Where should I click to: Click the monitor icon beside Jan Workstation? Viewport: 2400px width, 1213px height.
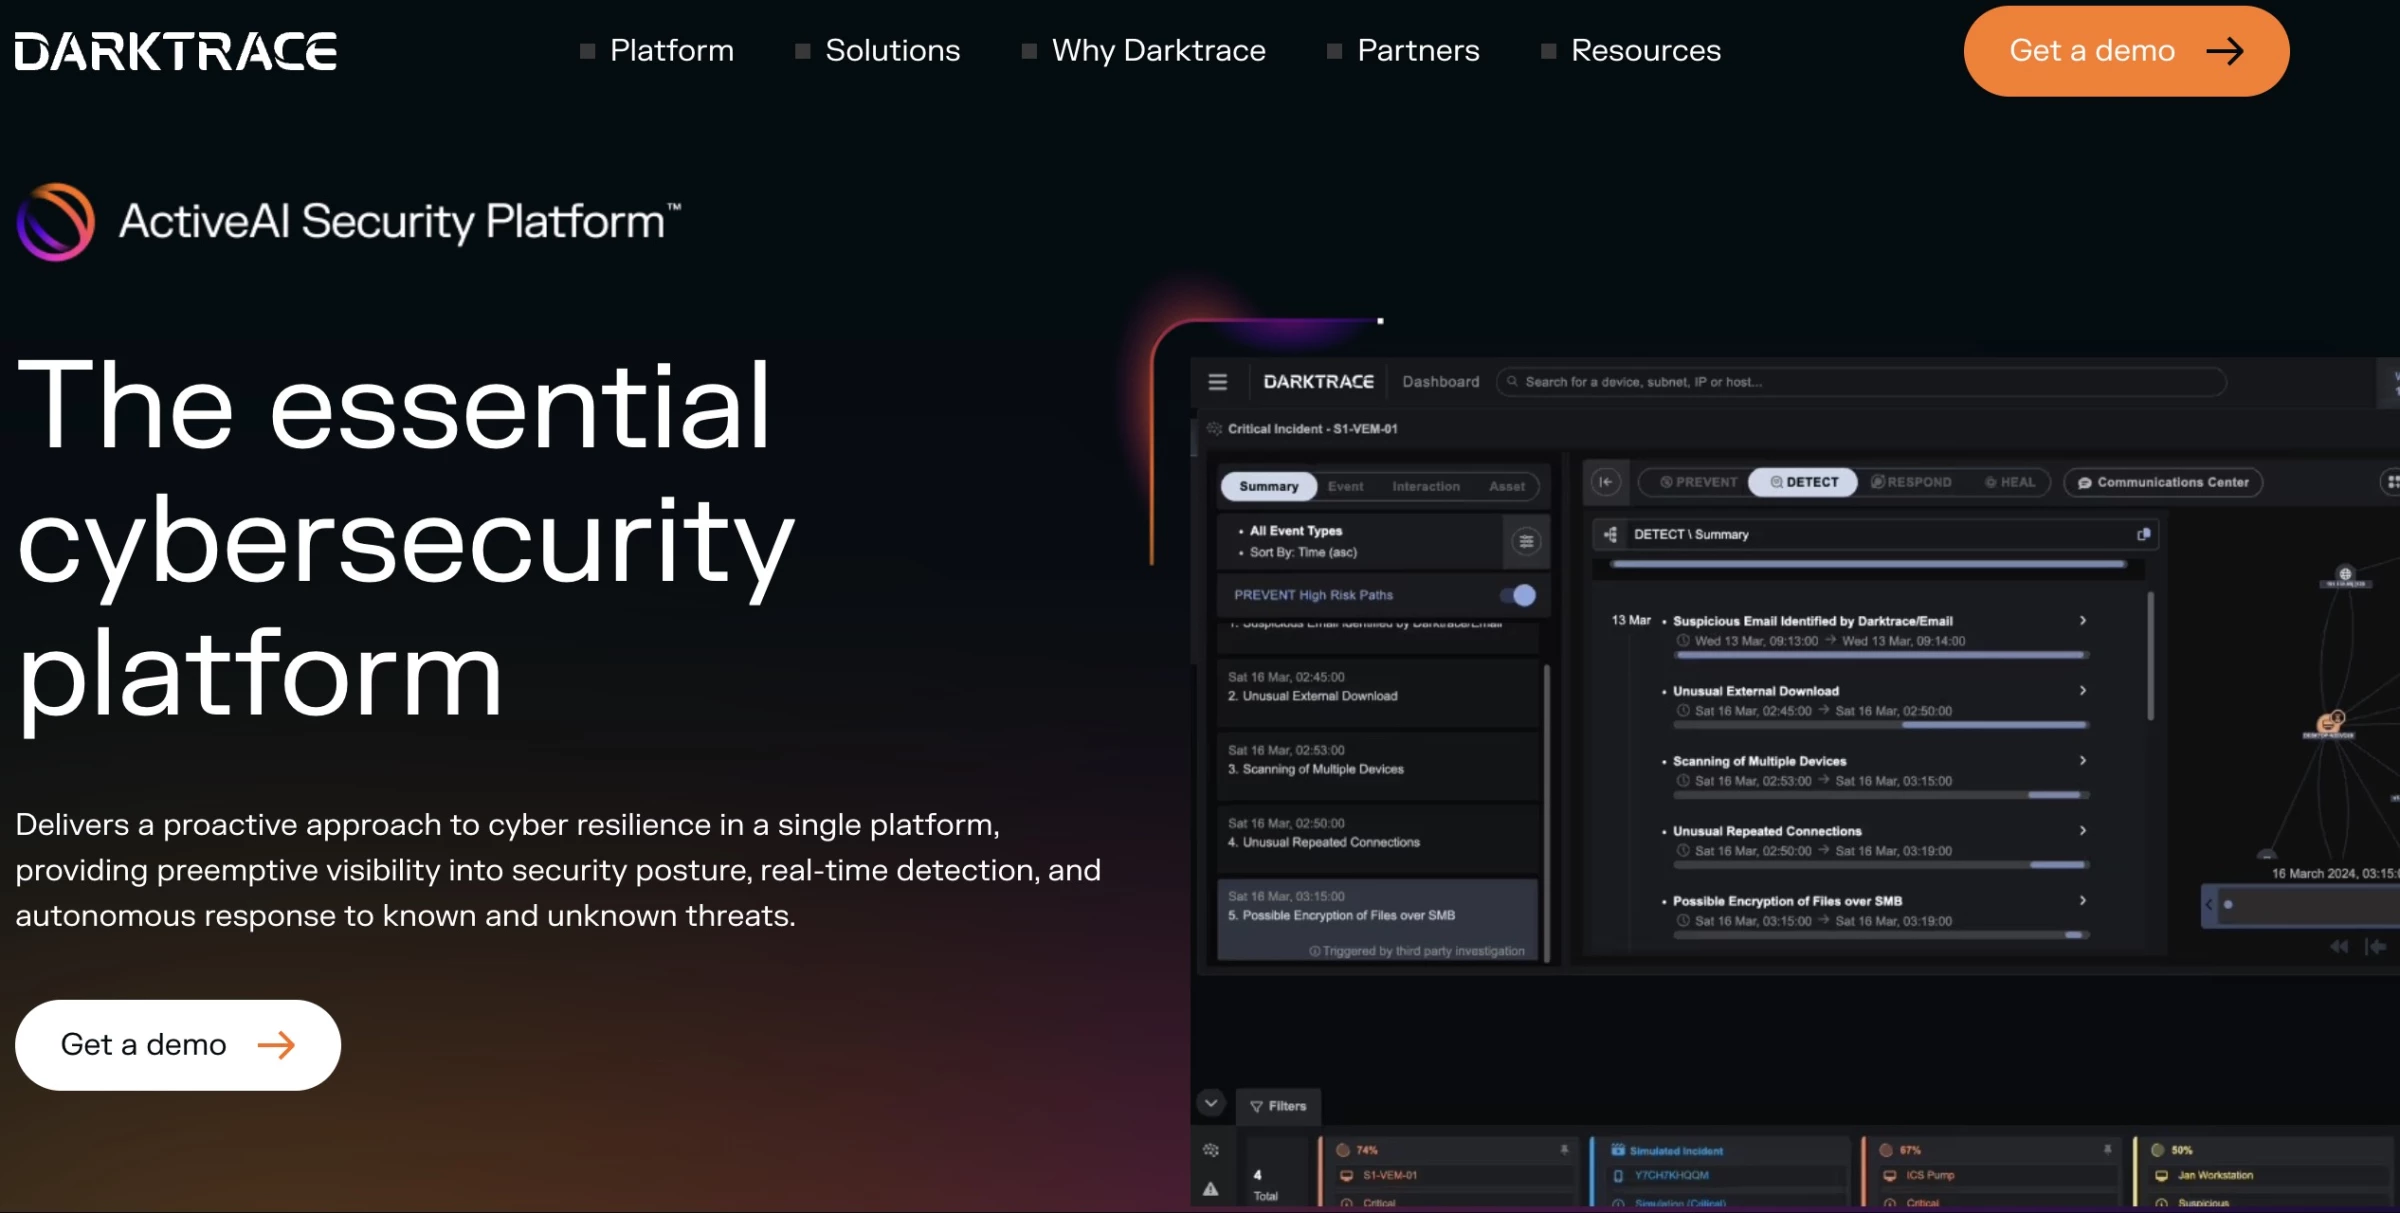tap(2161, 1176)
